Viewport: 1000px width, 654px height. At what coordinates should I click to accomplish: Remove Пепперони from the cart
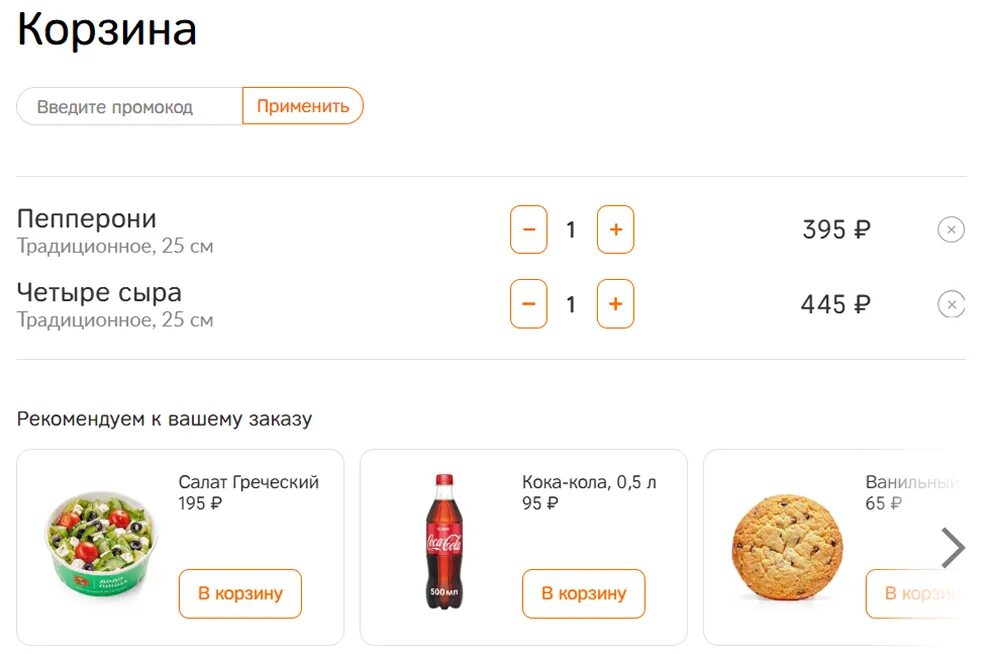(x=950, y=230)
